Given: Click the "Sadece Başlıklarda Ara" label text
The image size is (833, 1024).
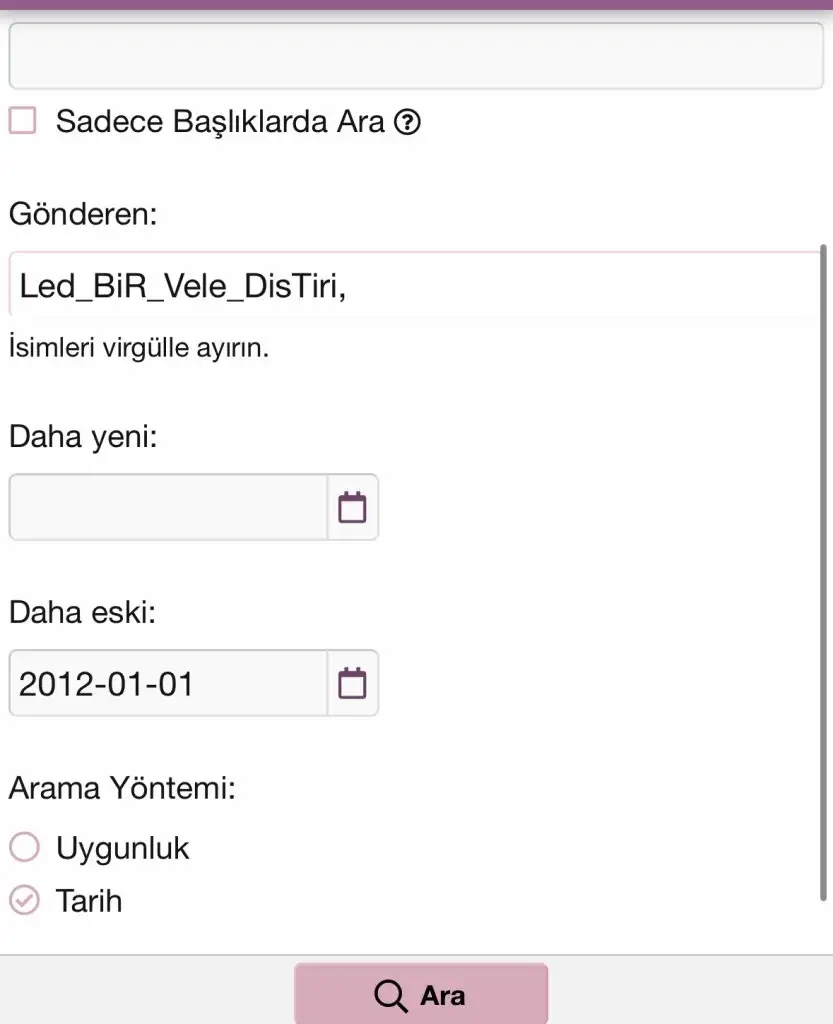Looking at the screenshot, I should coord(220,122).
